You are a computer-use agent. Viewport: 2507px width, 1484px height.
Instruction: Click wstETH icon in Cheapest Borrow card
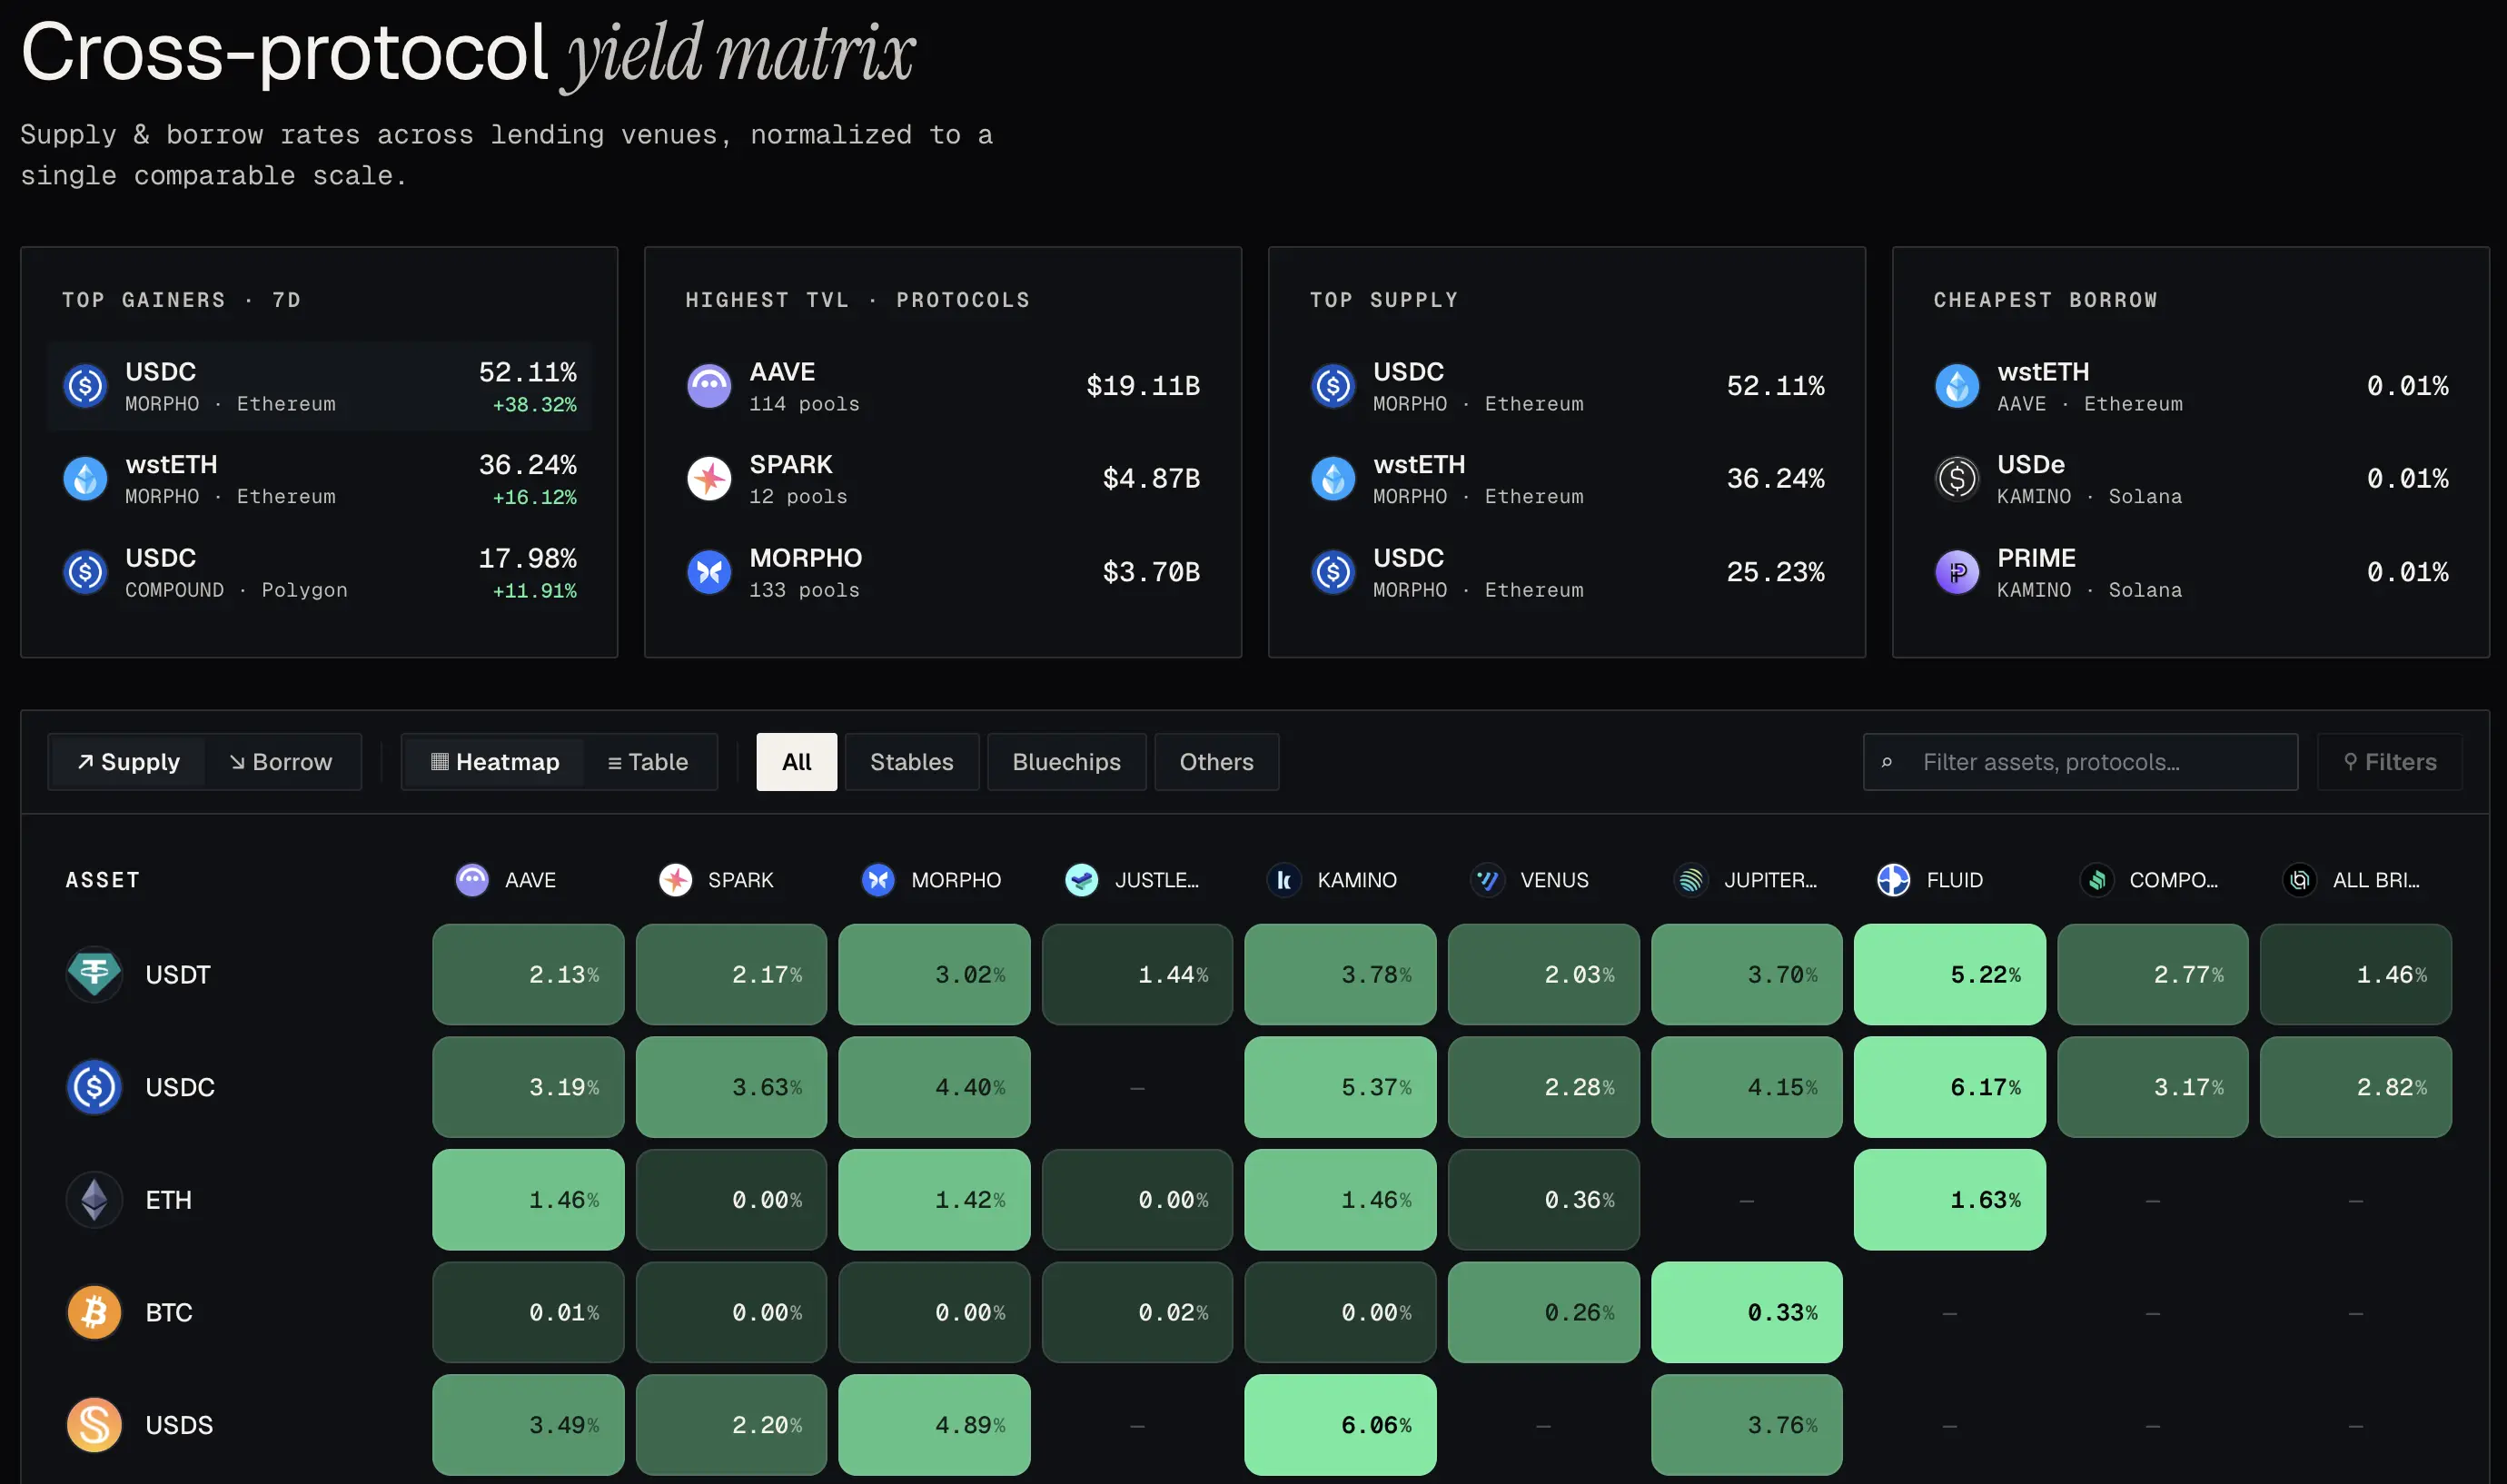[x=1957, y=386]
